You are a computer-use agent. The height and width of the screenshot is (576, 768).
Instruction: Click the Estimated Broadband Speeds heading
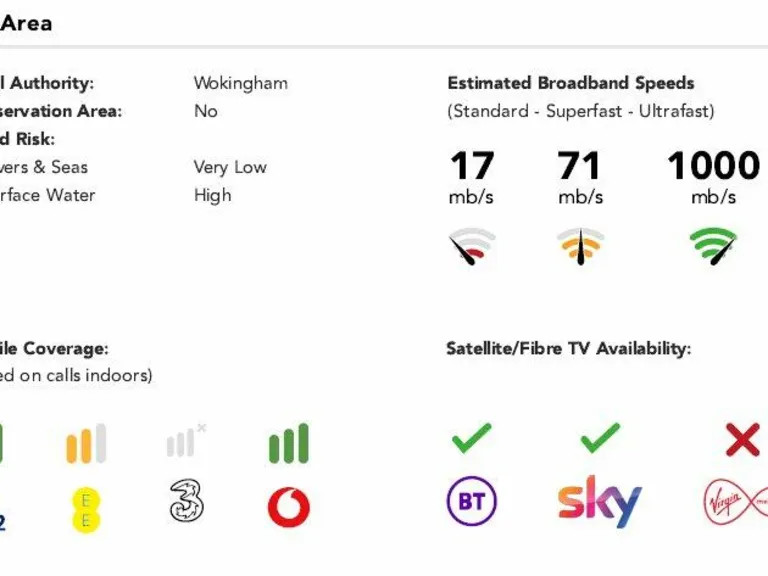[x=570, y=83]
